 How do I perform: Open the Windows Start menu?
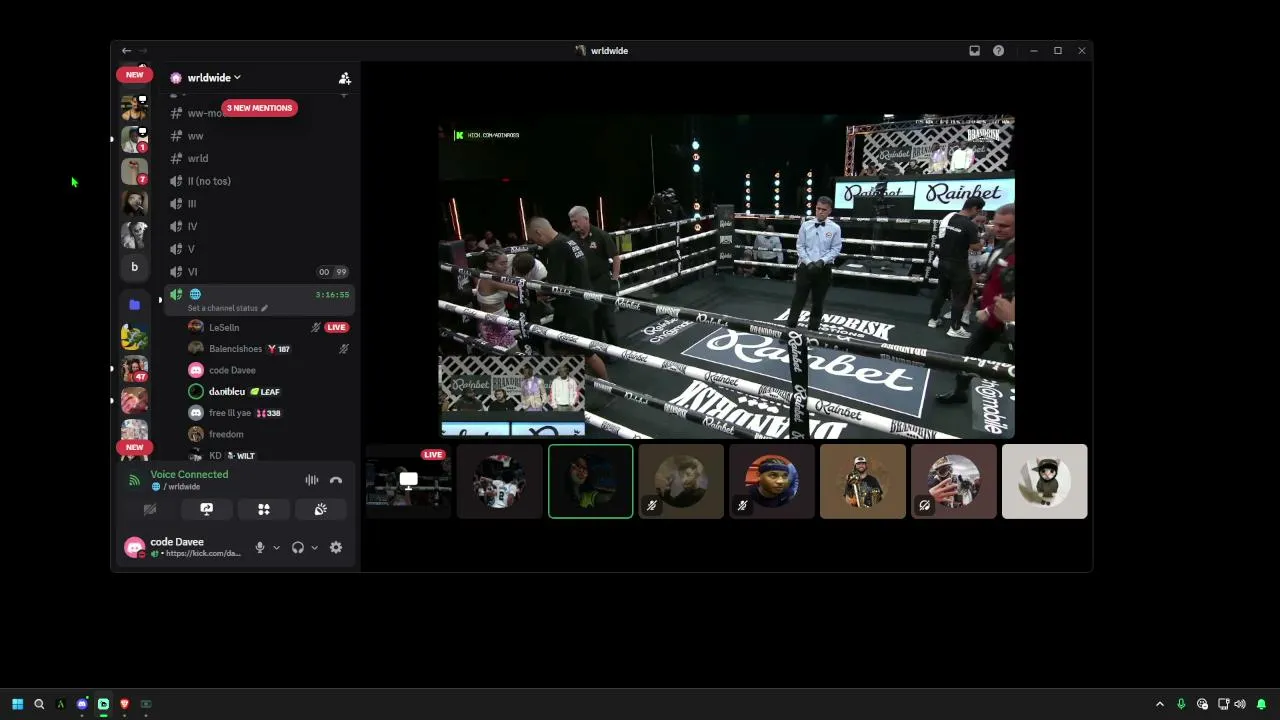tap(17, 704)
